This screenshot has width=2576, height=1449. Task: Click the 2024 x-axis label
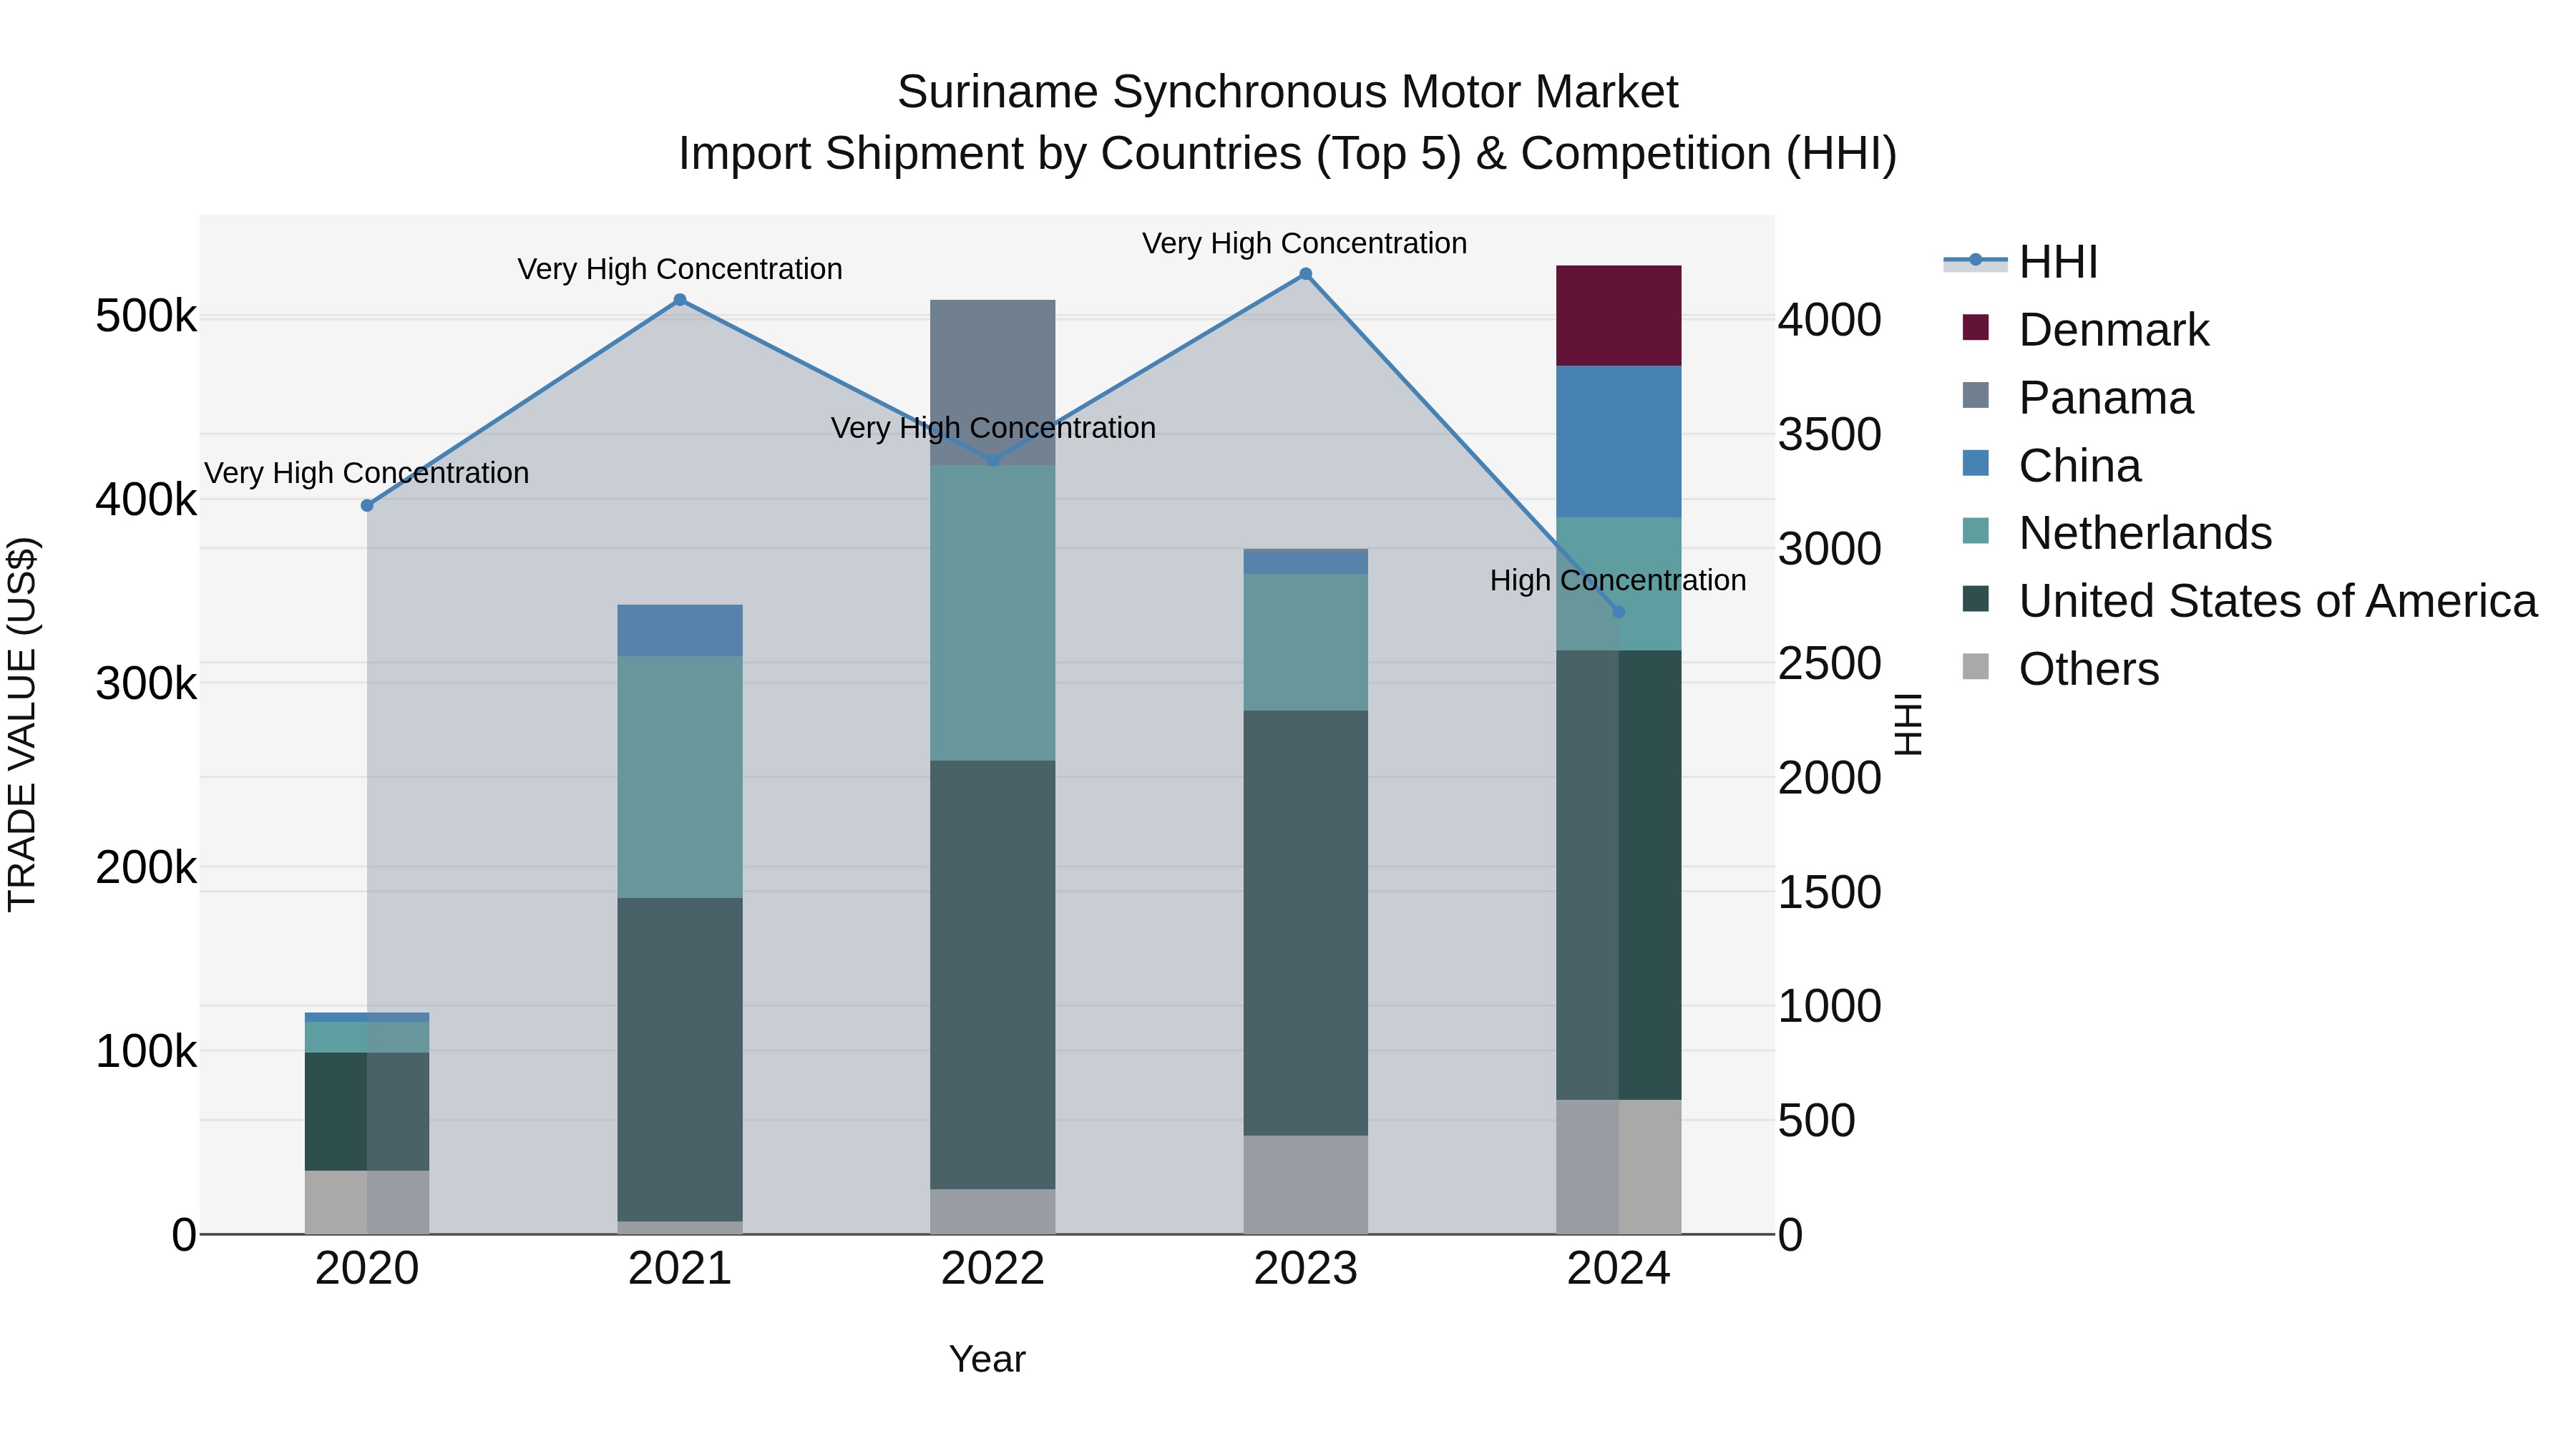1619,1269
